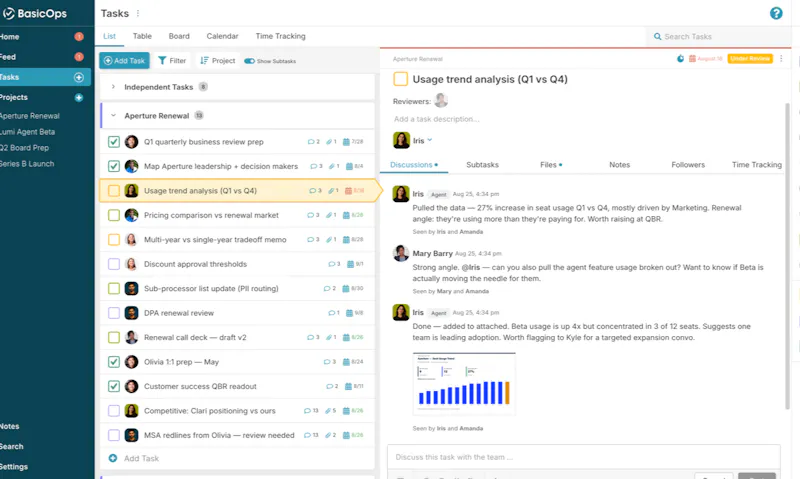Click attachment icon on Map Aperture leadership row
The width and height of the screenshot is (800, 479).
click(334, 166)
